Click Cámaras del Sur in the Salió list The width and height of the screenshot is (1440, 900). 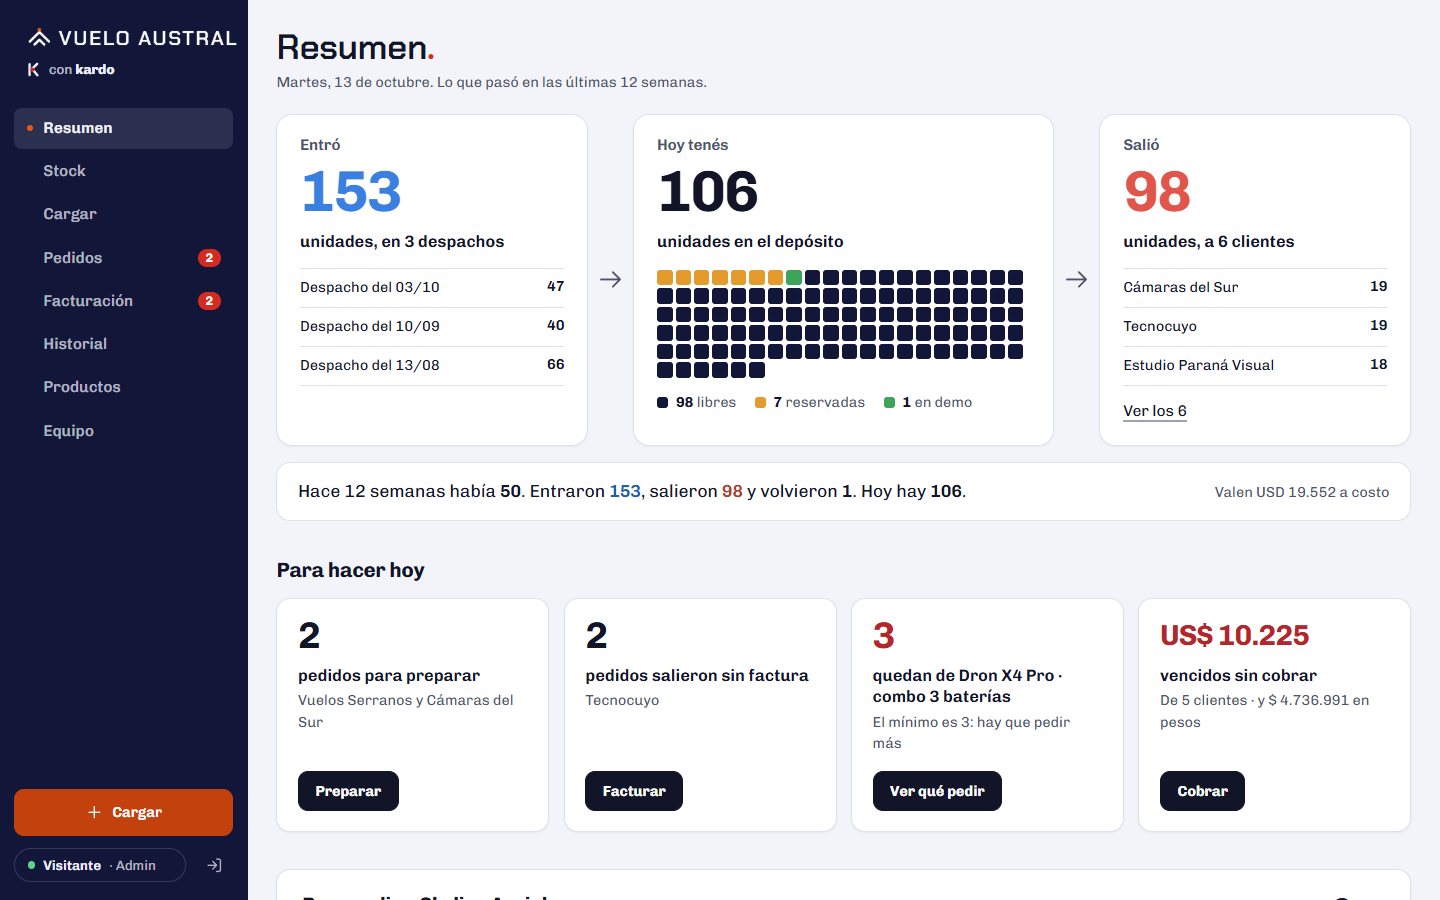(x=1255, y=287)
